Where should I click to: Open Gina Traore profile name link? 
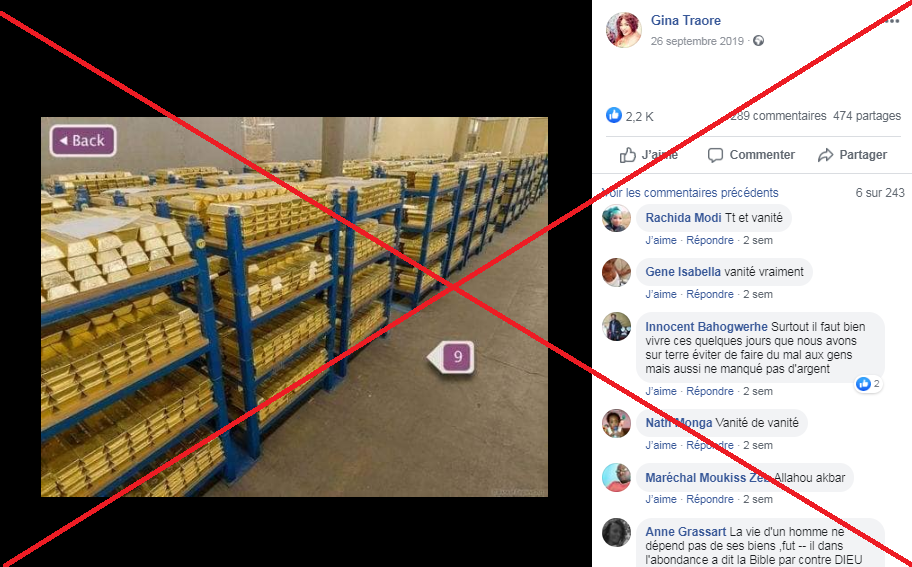tap(686, 20)
